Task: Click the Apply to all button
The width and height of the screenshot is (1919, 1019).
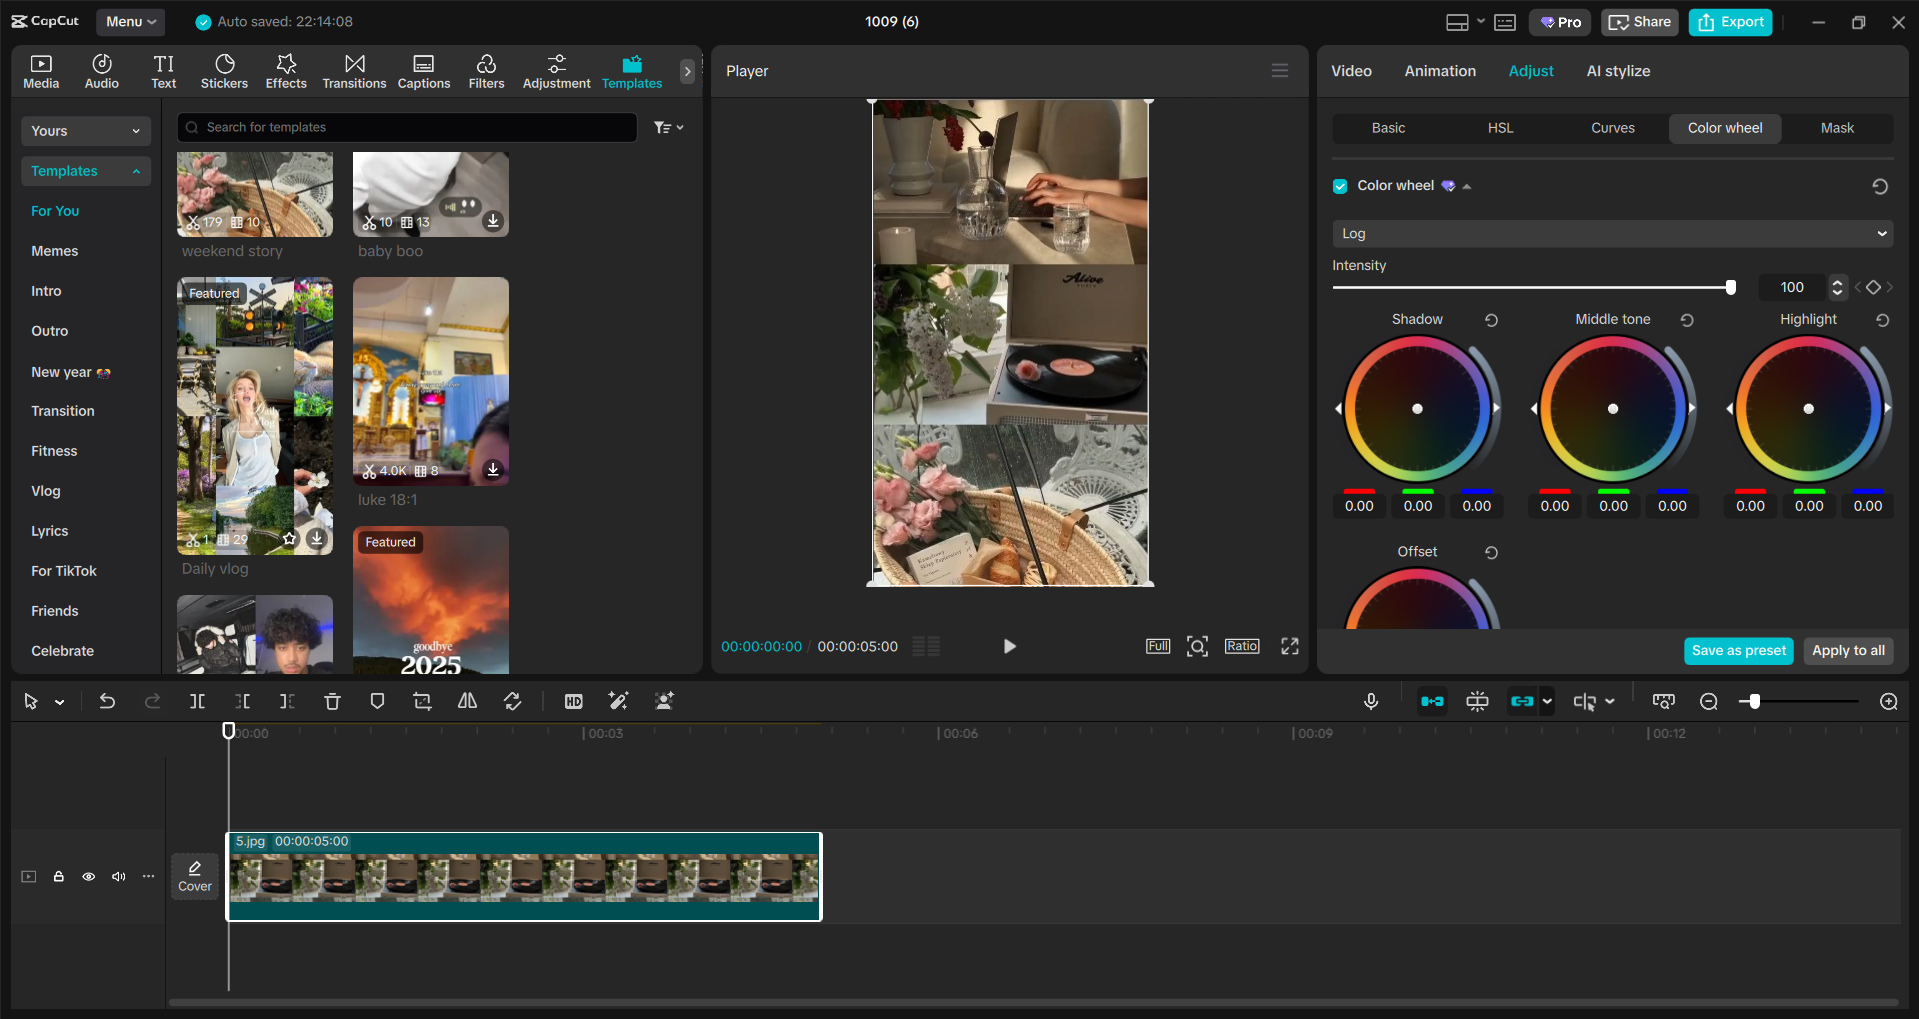Action: (x=1847, y=650)
